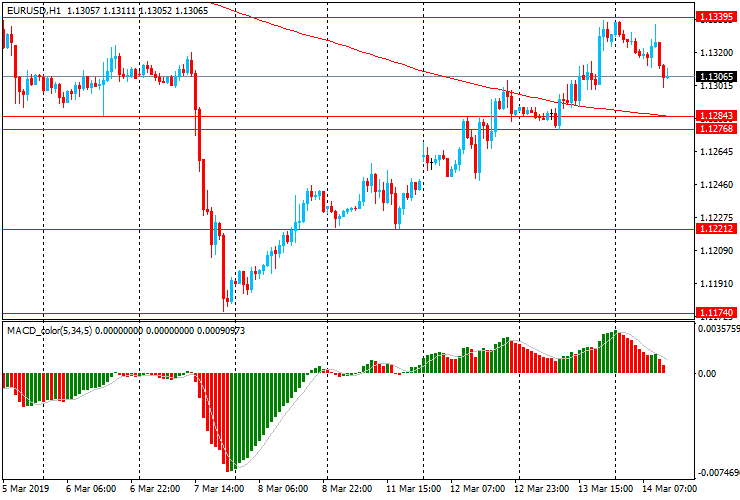Click the MACD upper scale value 0.0035759
The image size is (740, 500).
coord(718,328)
